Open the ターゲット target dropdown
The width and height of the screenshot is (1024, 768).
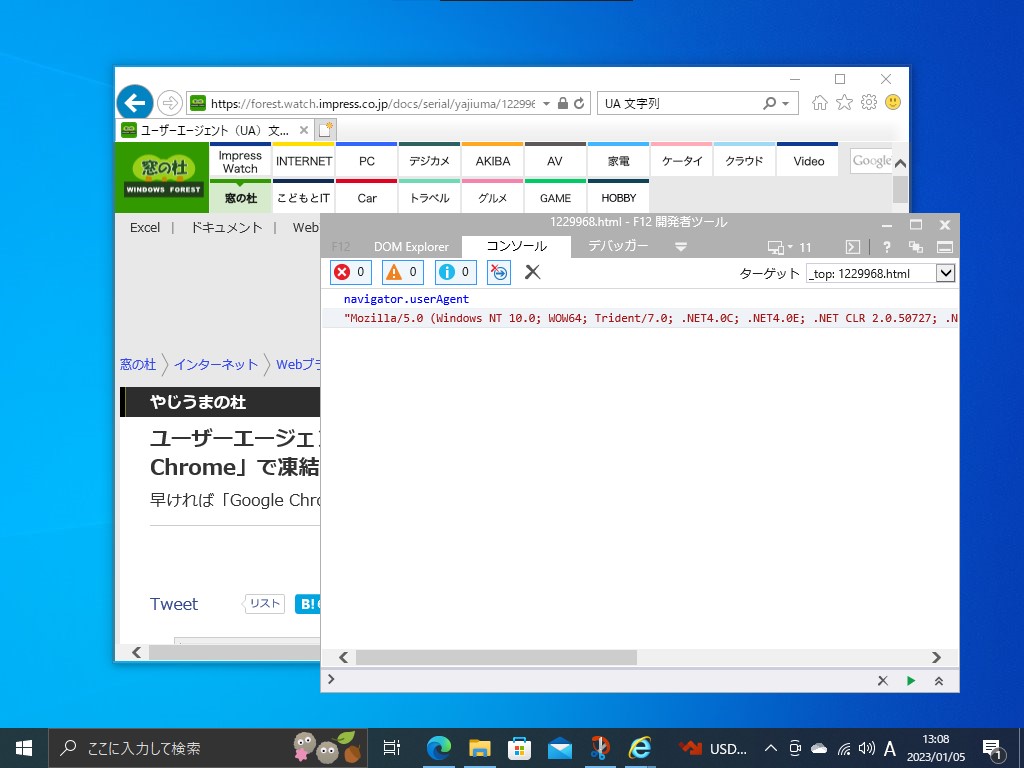(x=944, y=272)
